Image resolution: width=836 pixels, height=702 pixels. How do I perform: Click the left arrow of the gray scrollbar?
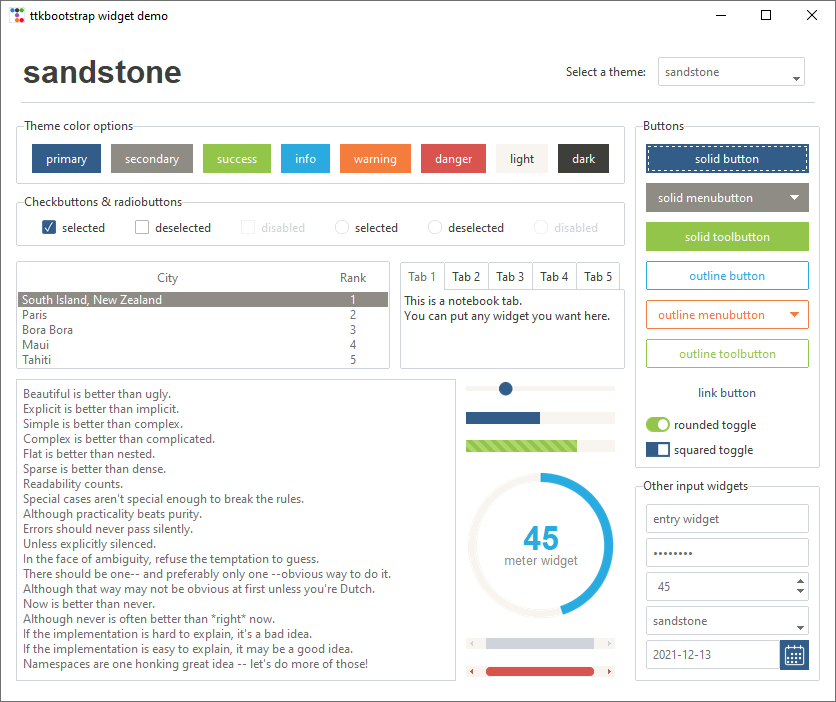click(470, 643)
